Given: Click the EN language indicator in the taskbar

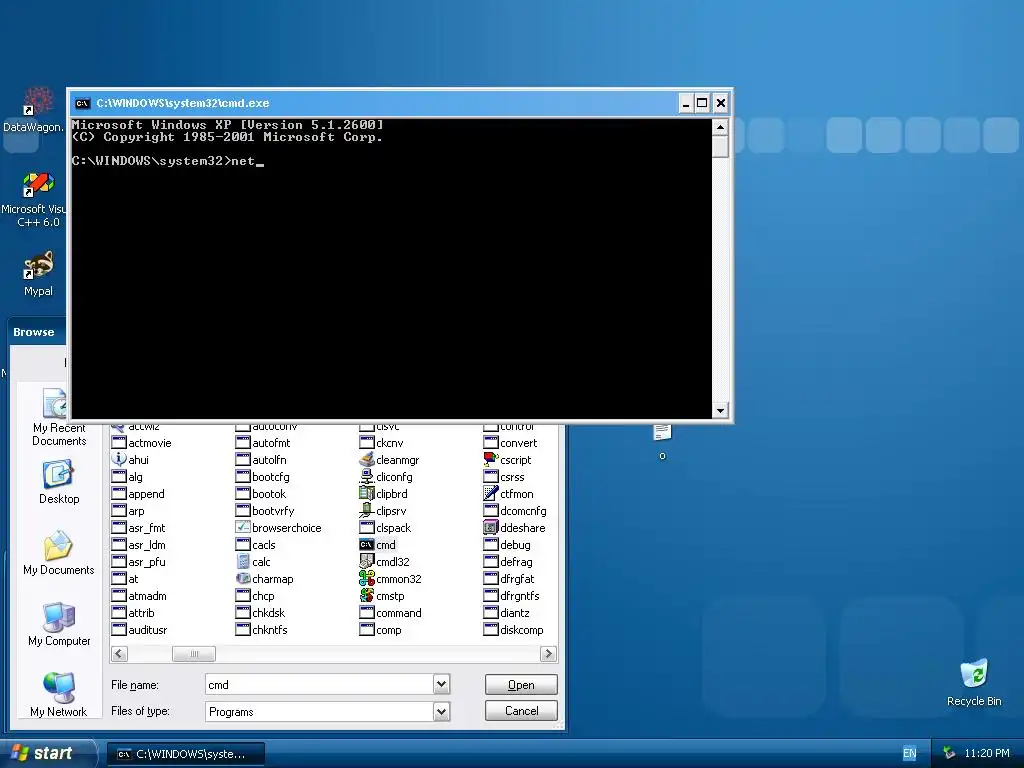Looking at the screenshot, I should tap(909, 754).
